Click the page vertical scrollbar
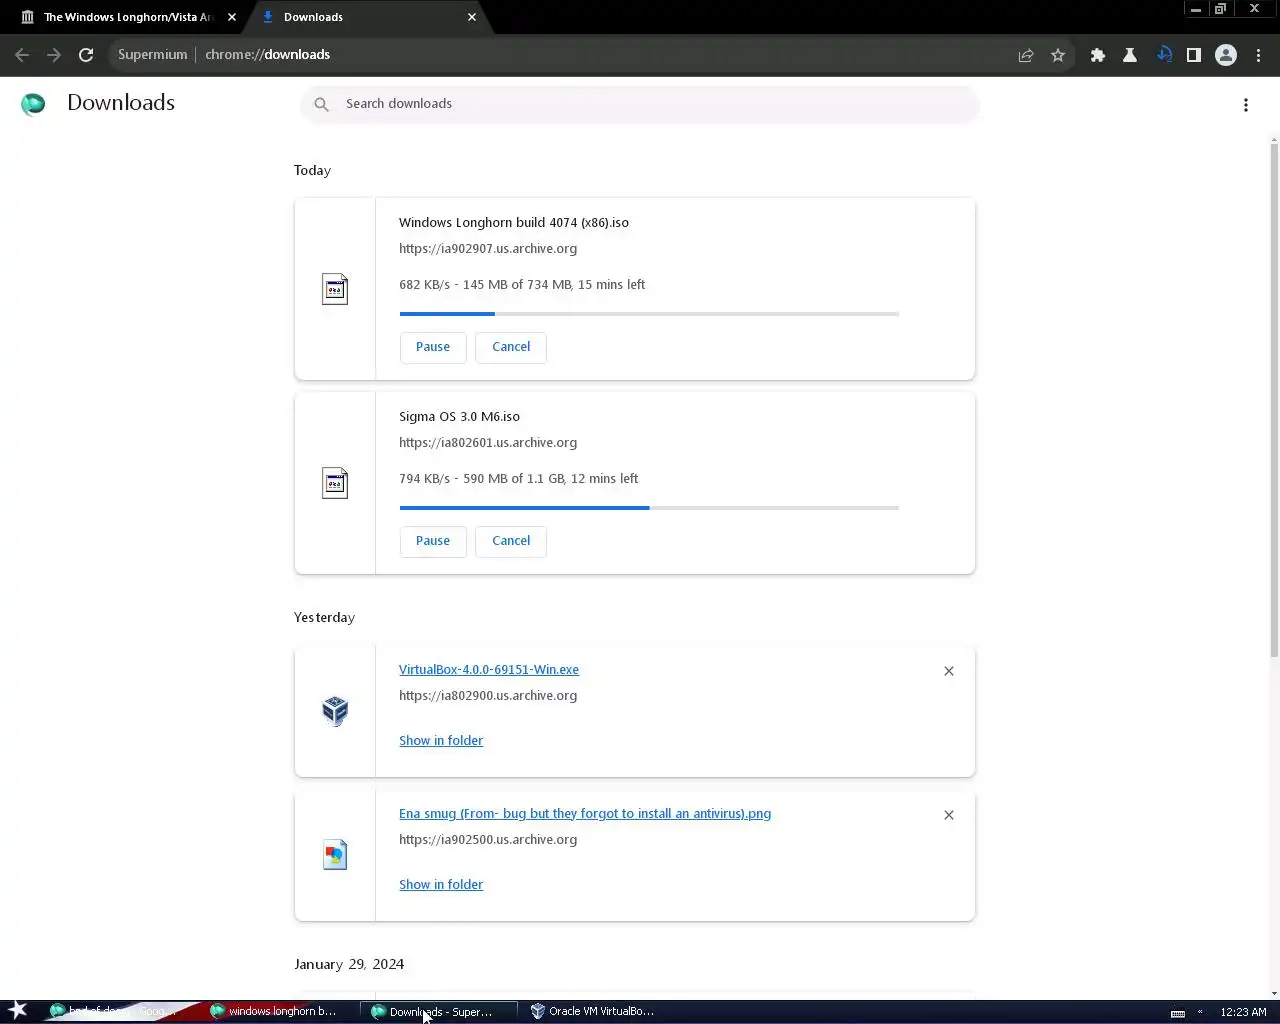The image size is (1280, 1024). tap(1274, 400)
